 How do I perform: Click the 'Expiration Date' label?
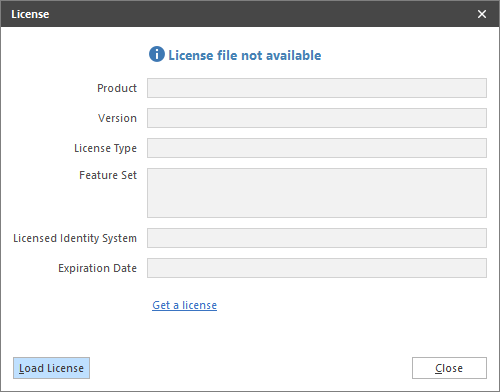(x=97, y=268)
